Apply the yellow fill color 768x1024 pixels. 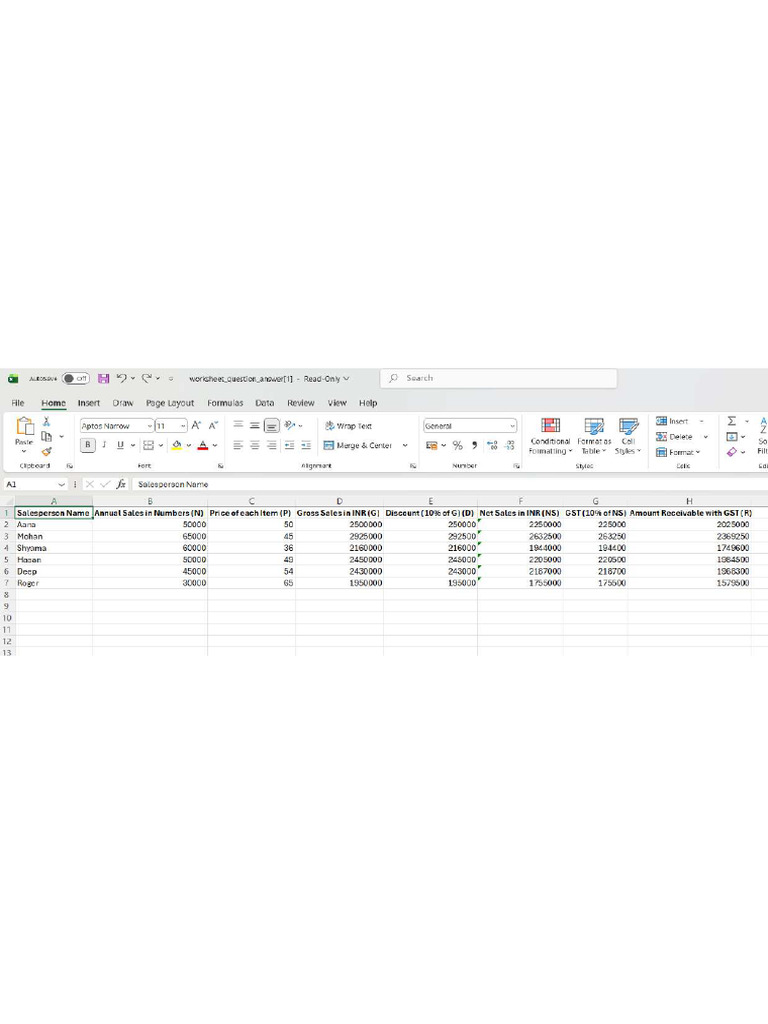176,445
